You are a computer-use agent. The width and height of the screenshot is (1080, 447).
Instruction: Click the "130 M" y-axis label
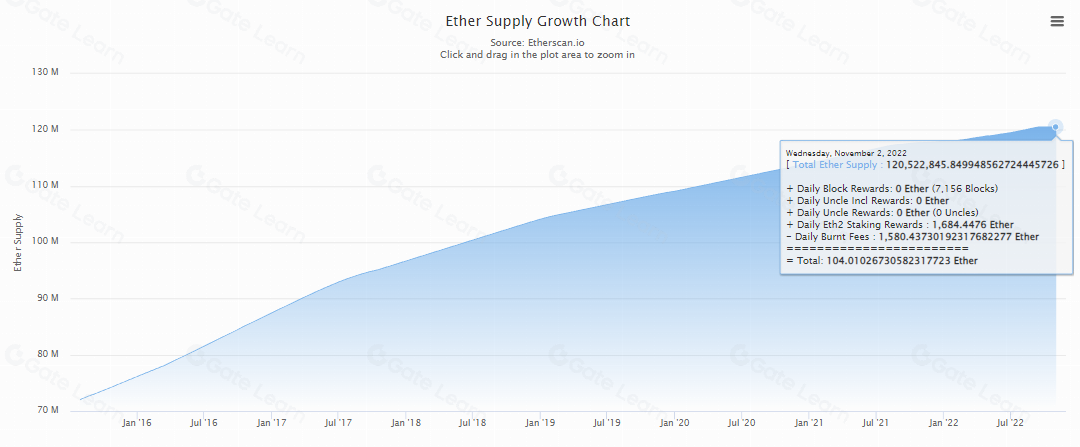point(47,73)
